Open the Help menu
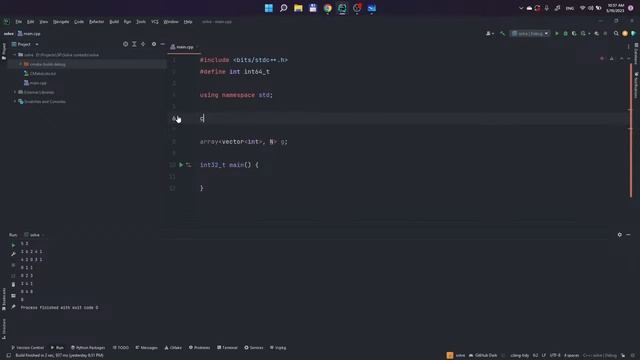The height and width of the screenshot is (360, 640). (188, 22)
